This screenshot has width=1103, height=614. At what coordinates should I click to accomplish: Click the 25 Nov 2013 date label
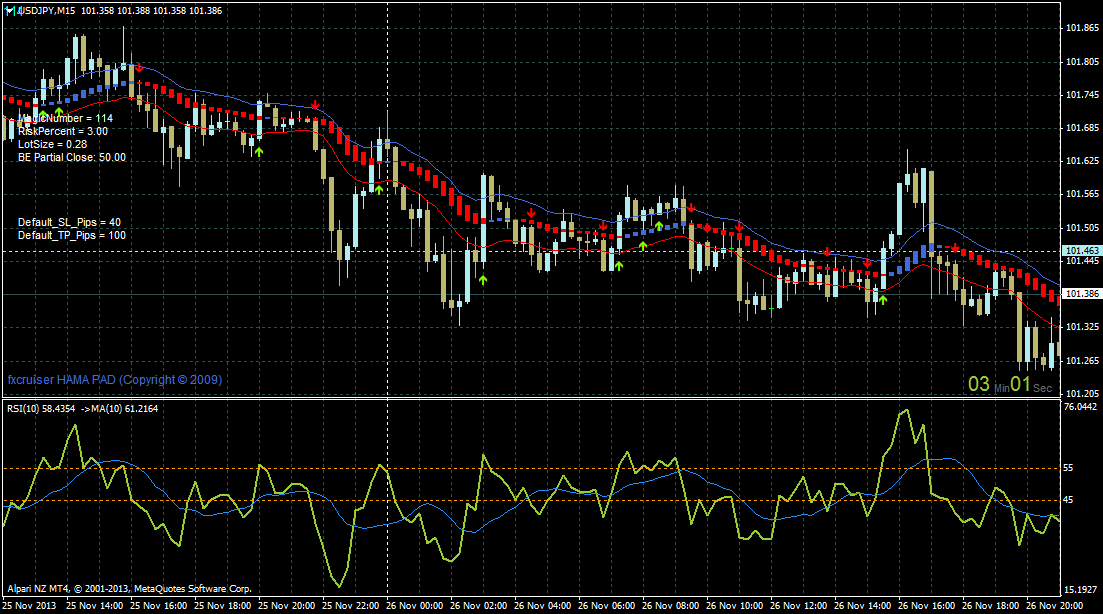coord(30,606)
